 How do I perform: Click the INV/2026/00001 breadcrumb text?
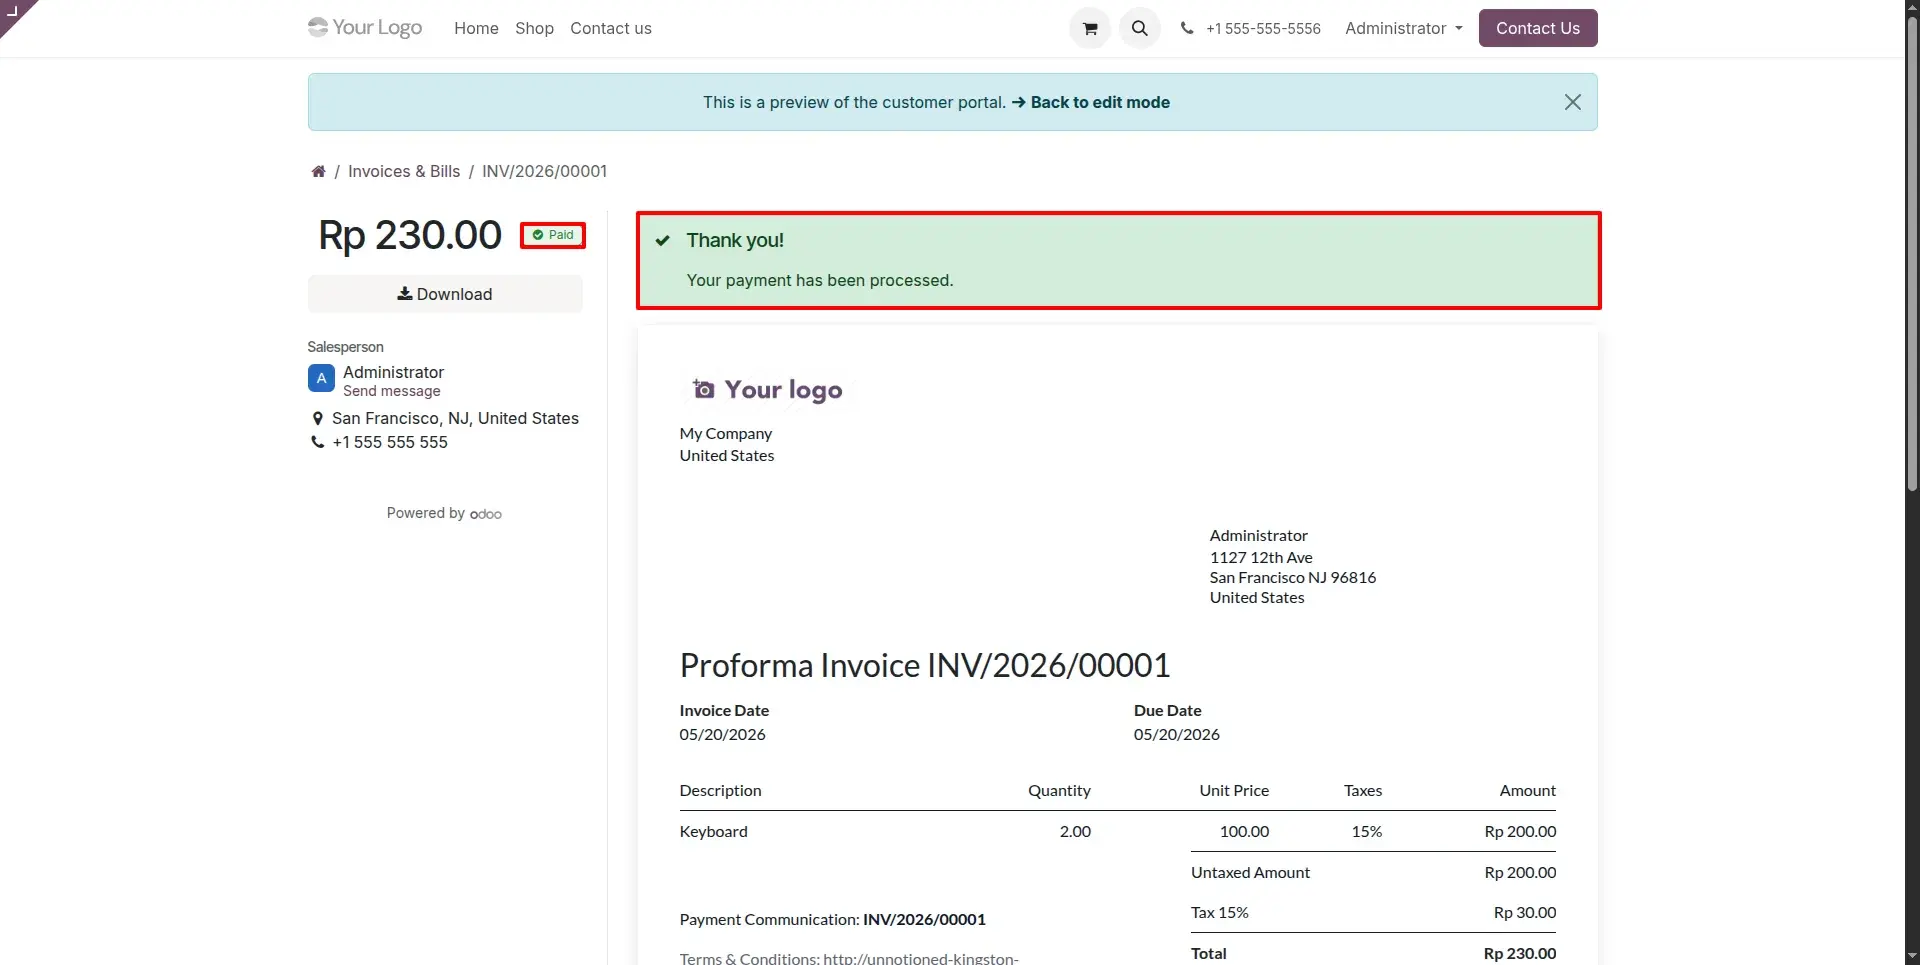point(545,171)
